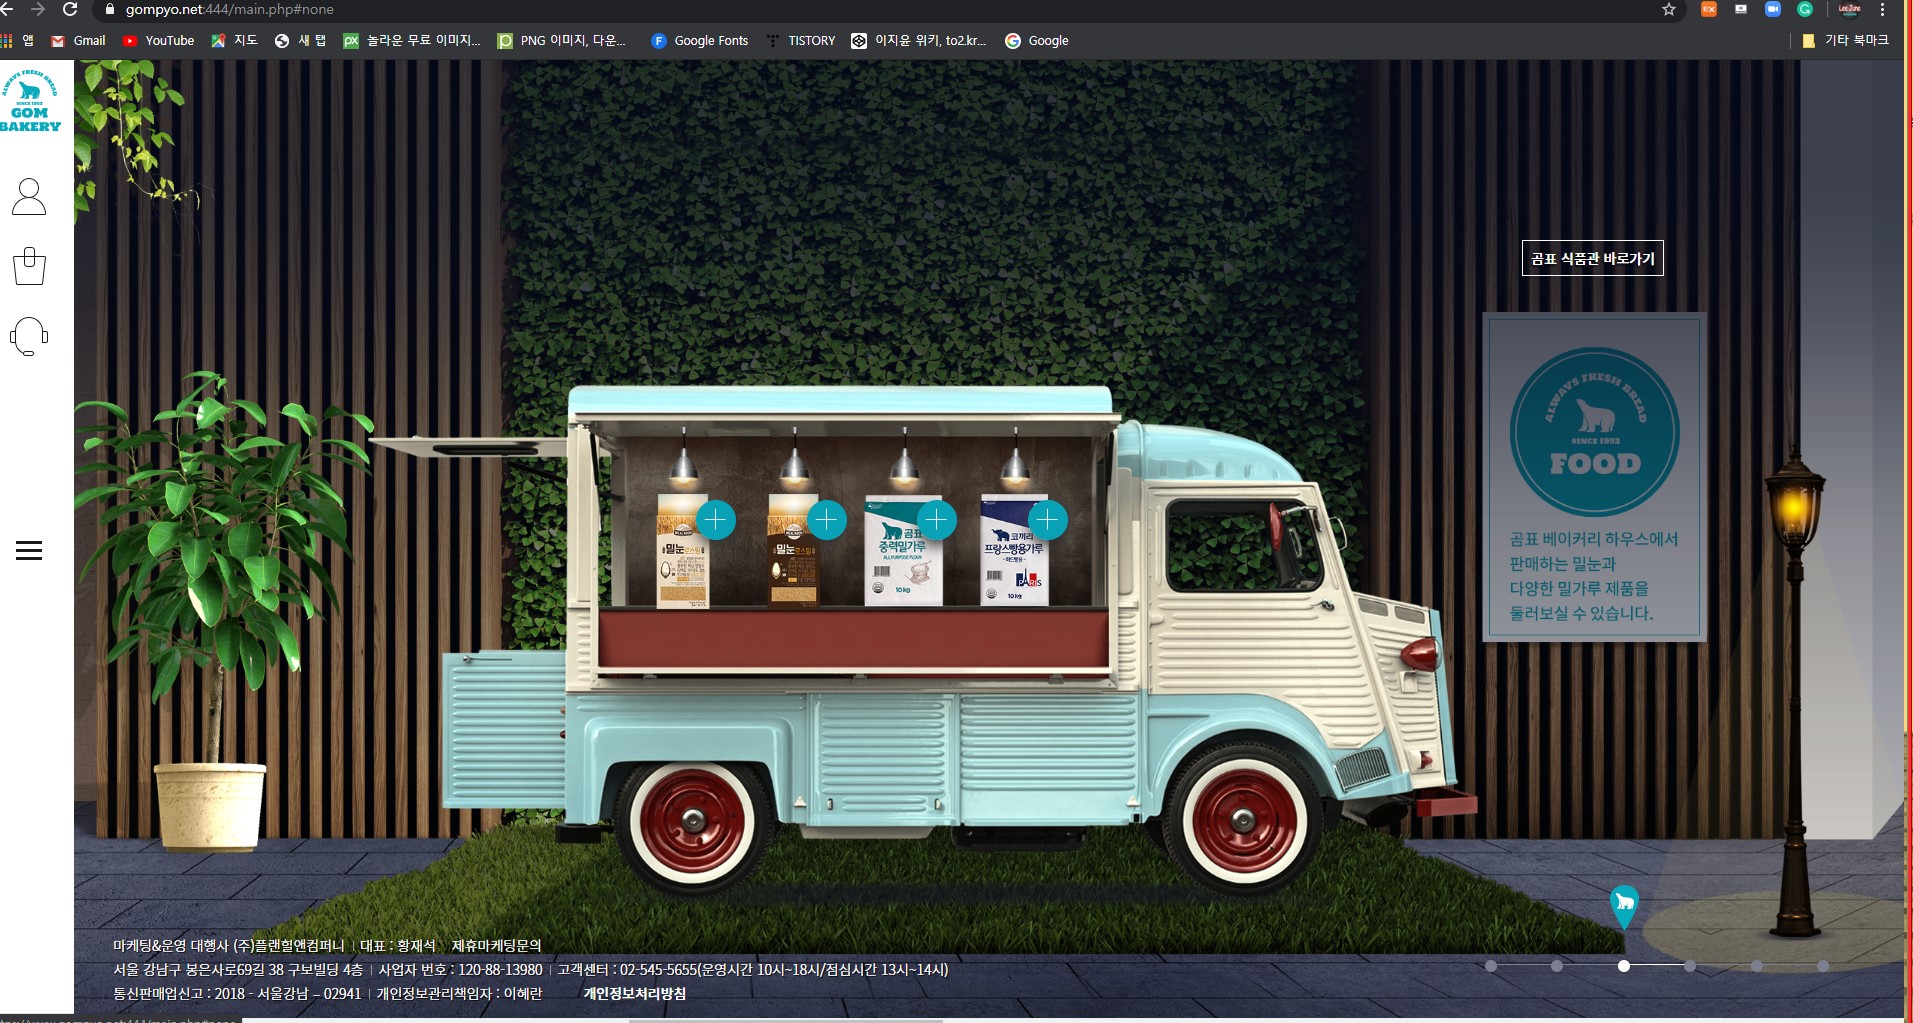The height and width of the screenshot is (1023, 1913).
Task: Click the first 밀눈 product bag
Action: click(682, 552)
